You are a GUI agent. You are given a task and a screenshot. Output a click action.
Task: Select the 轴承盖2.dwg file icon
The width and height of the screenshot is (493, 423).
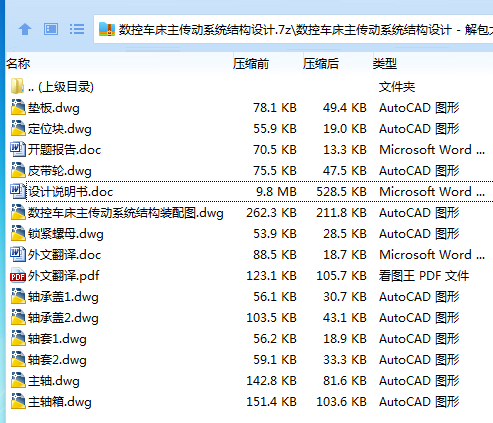tap(18, 317)
